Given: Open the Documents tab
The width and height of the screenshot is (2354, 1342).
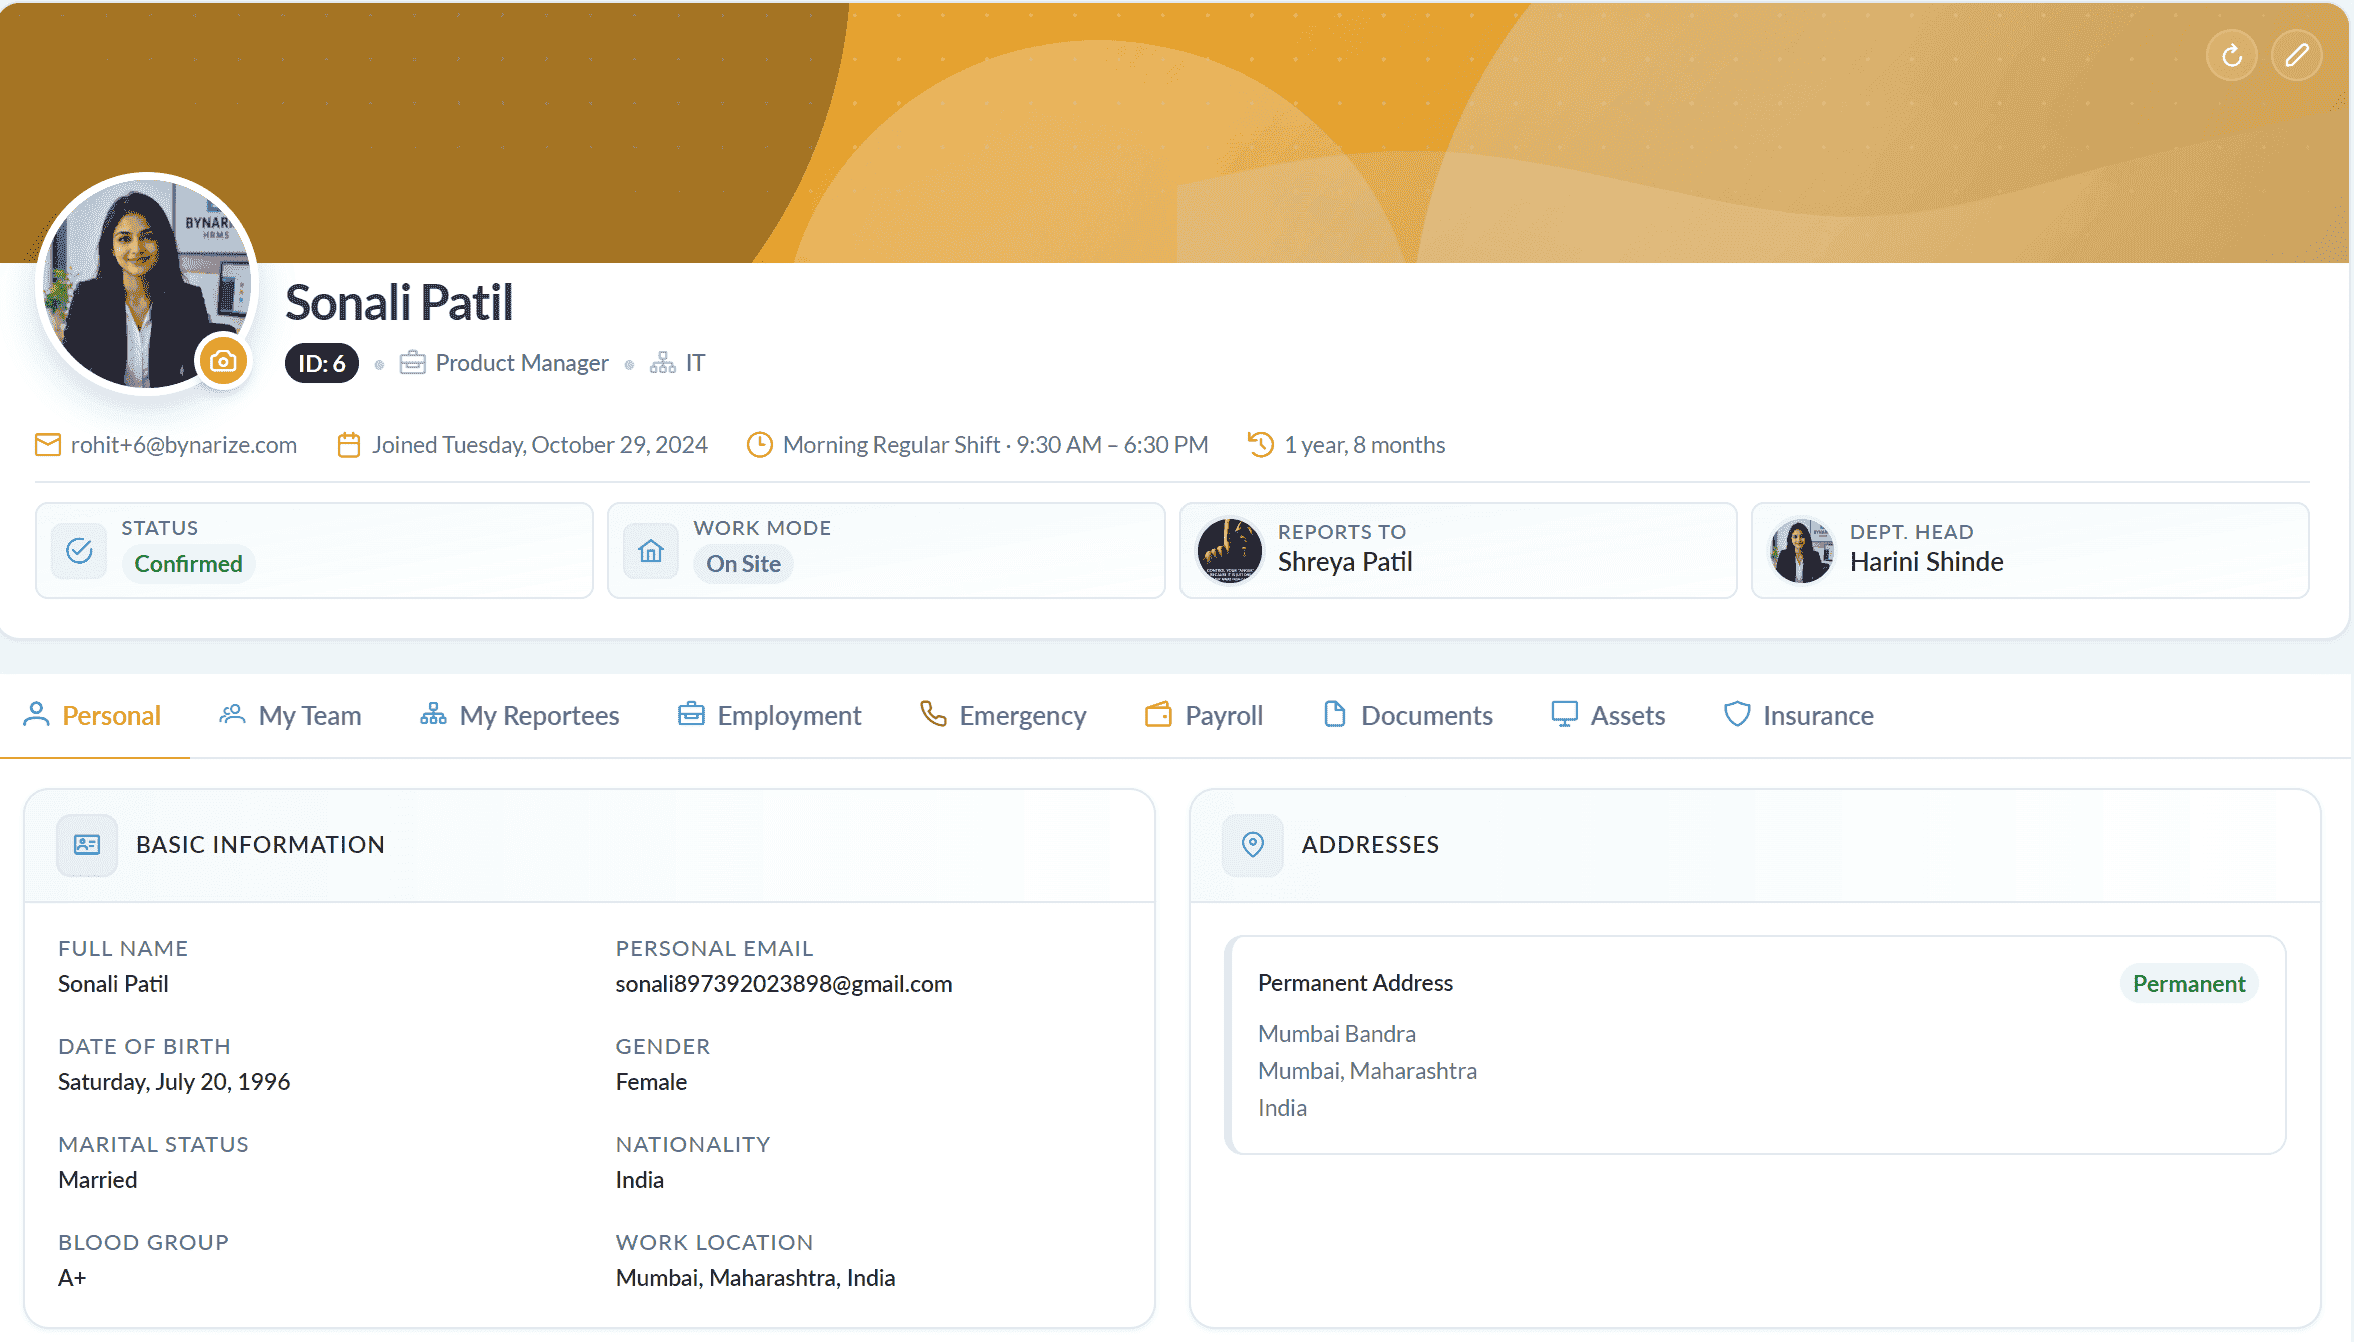Looking at the screenshot, I should tap(1407, 716).
